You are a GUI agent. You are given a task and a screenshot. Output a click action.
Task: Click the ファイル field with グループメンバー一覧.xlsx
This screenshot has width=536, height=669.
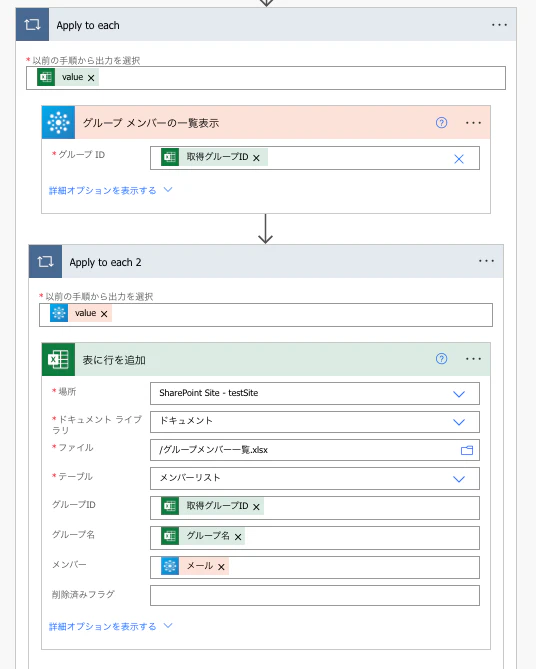click(315, 450)
